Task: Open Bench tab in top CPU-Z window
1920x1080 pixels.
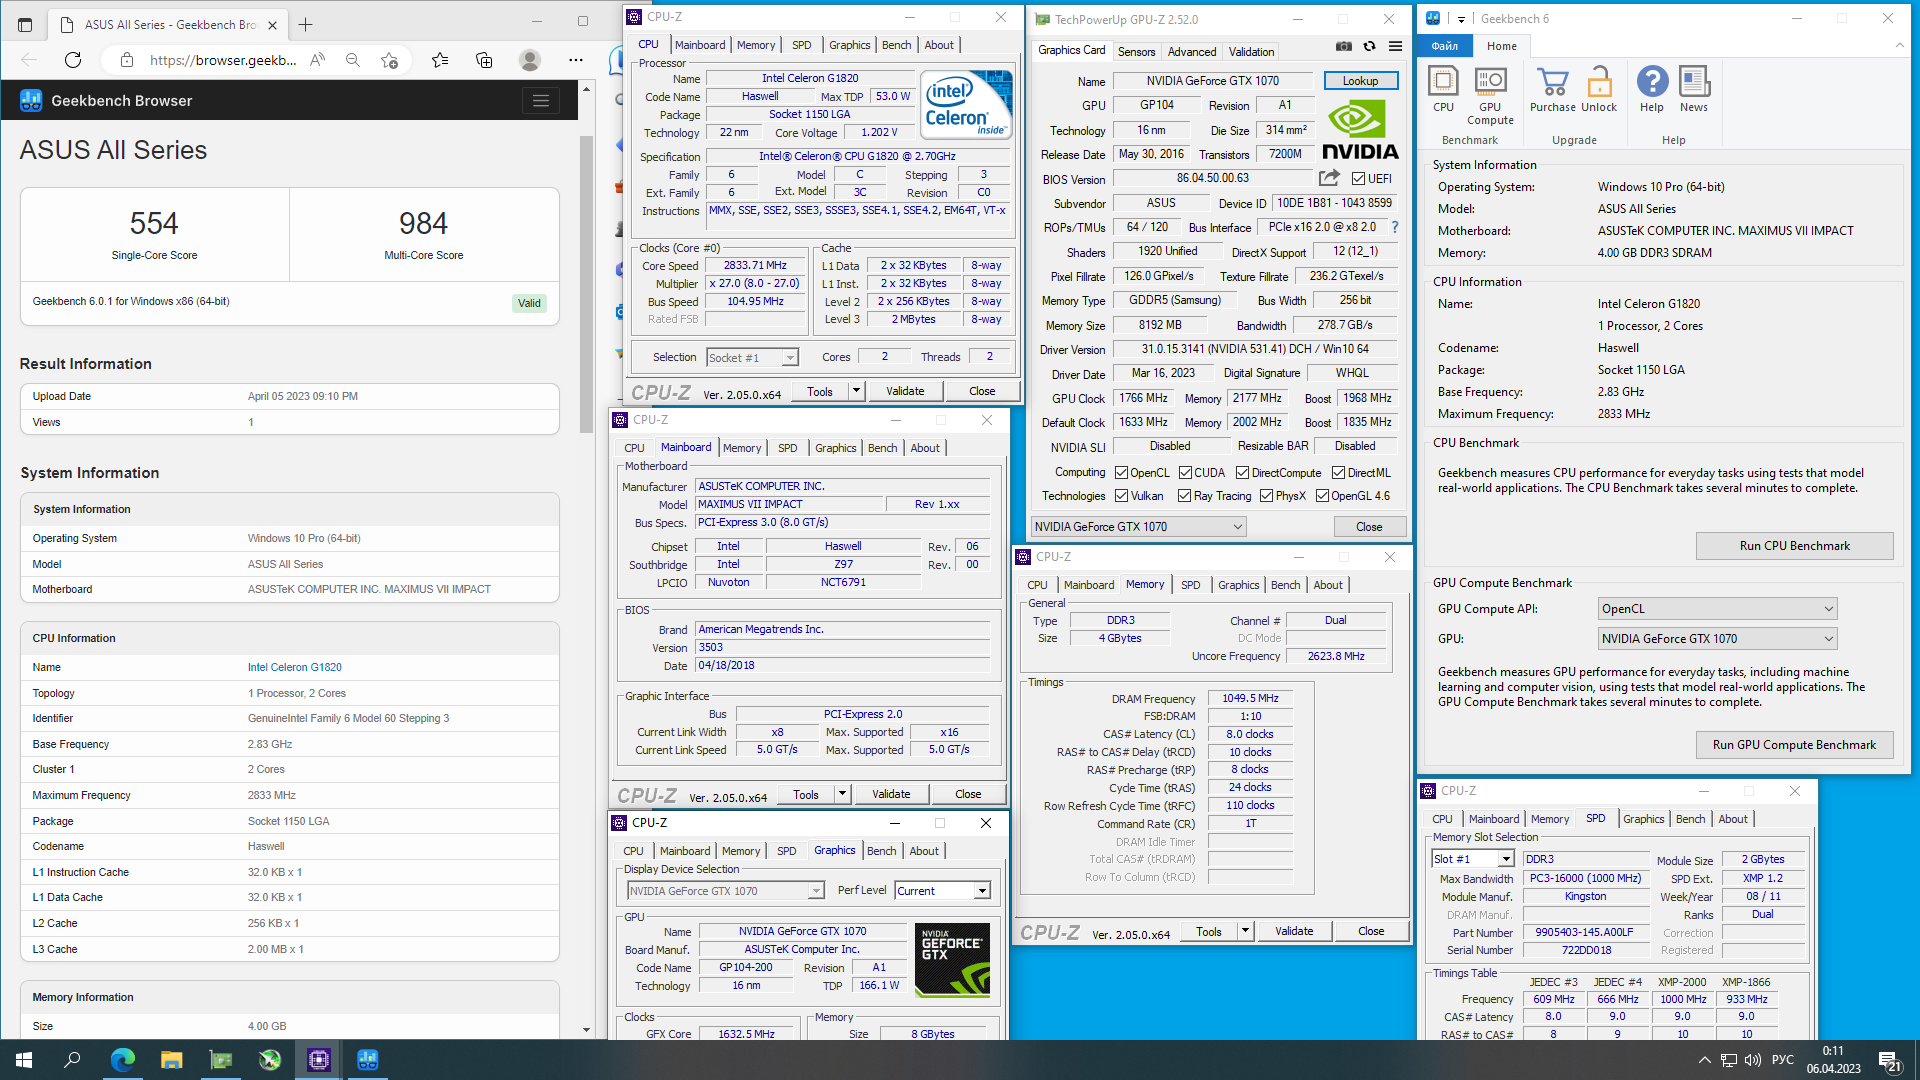Action: pyautogui.click(x=896, y=45)
